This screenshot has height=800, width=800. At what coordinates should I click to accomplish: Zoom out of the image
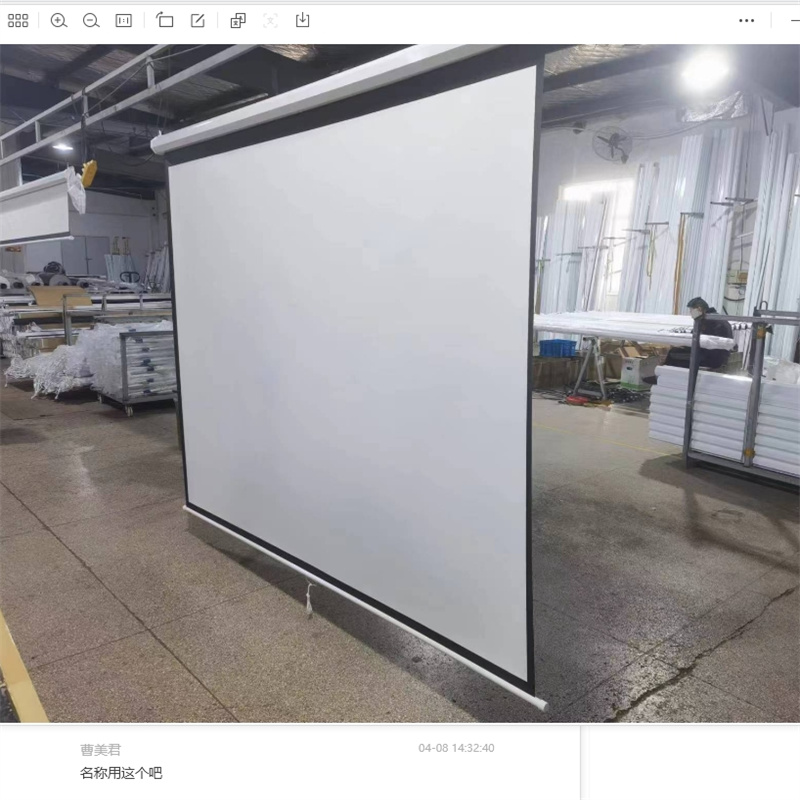pyautogui.click(x=91, y=20)
